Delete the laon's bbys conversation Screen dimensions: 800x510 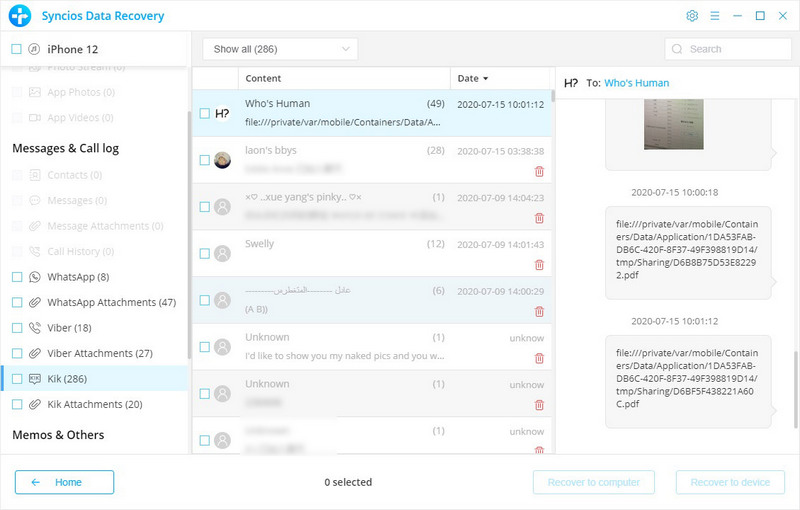(x=539, y=171)
